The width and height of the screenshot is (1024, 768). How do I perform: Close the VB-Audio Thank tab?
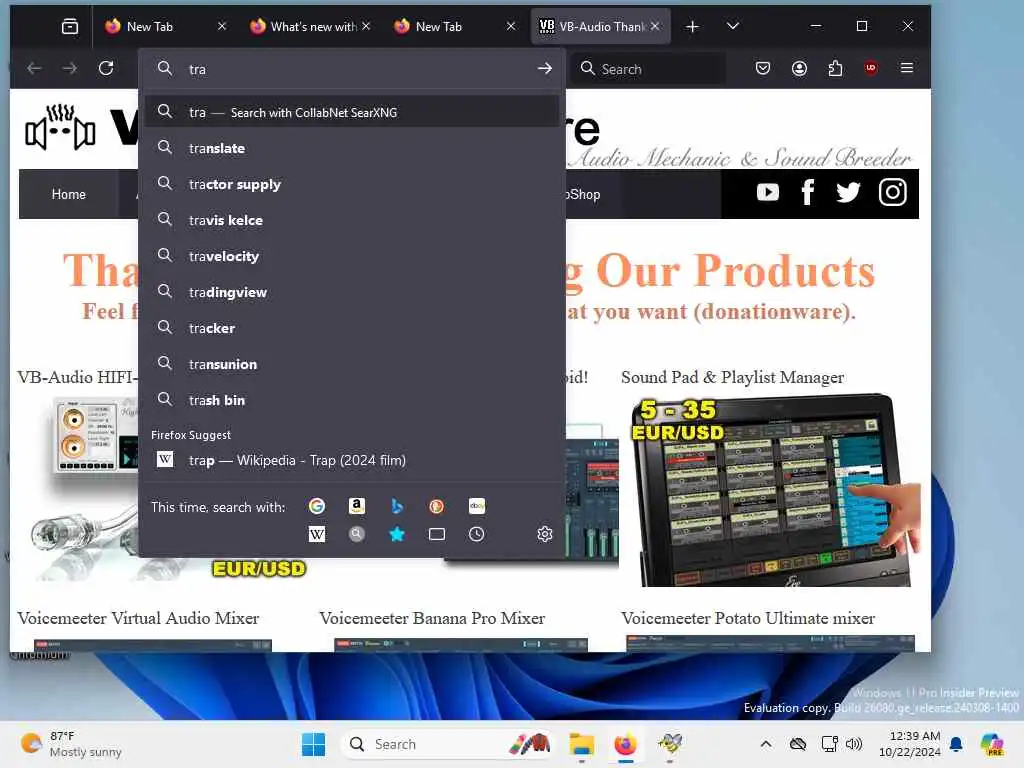pos(655,26)
